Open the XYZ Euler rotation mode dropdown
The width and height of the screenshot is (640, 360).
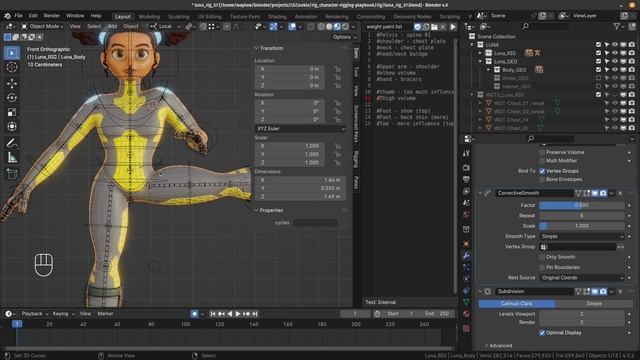pyautogui.click(x=300, y=129)
